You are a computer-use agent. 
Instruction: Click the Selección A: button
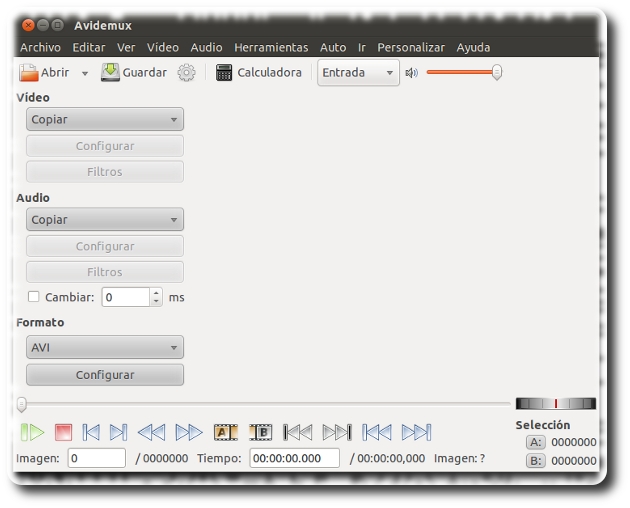coord(536,442)
